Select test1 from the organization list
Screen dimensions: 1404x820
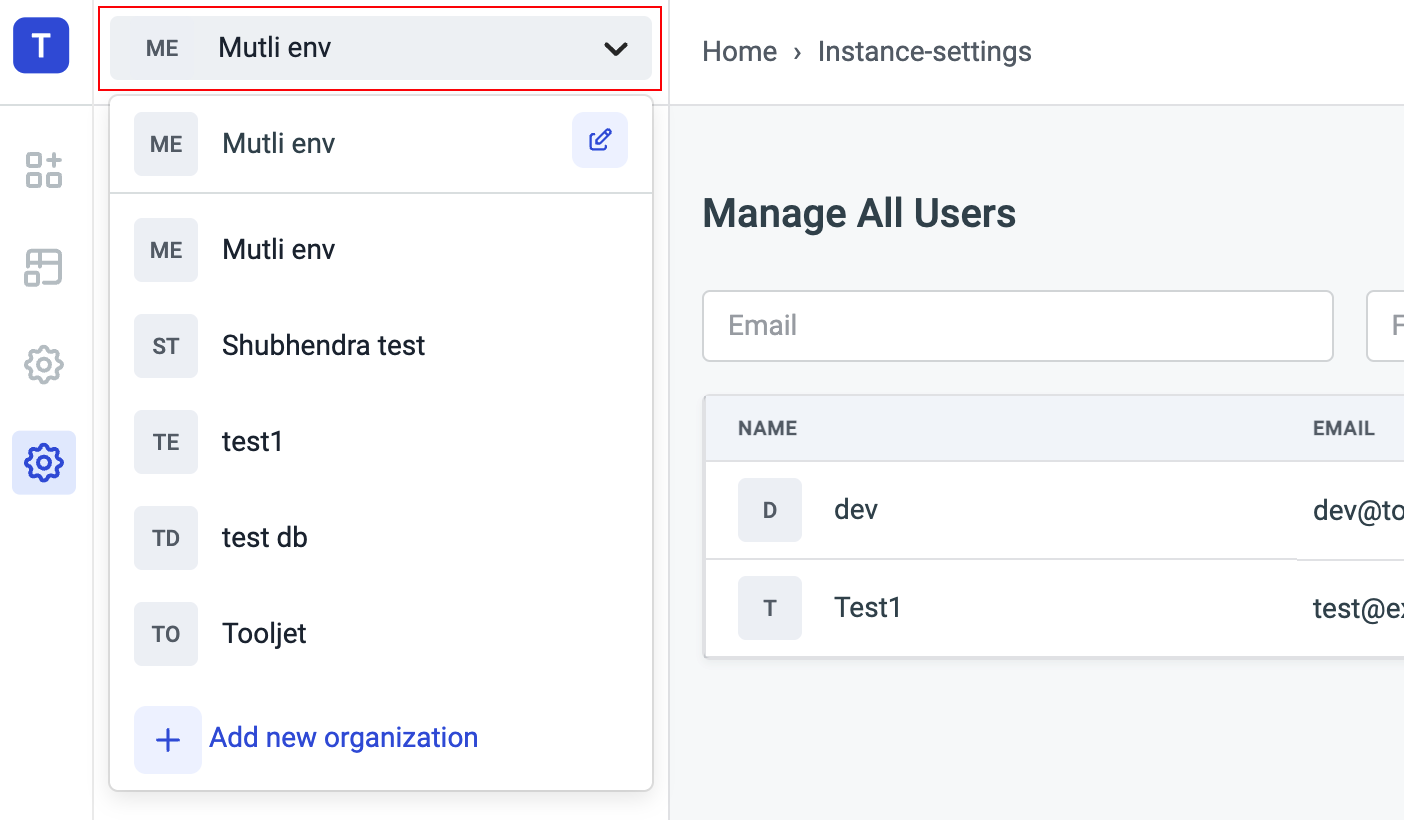252,442
